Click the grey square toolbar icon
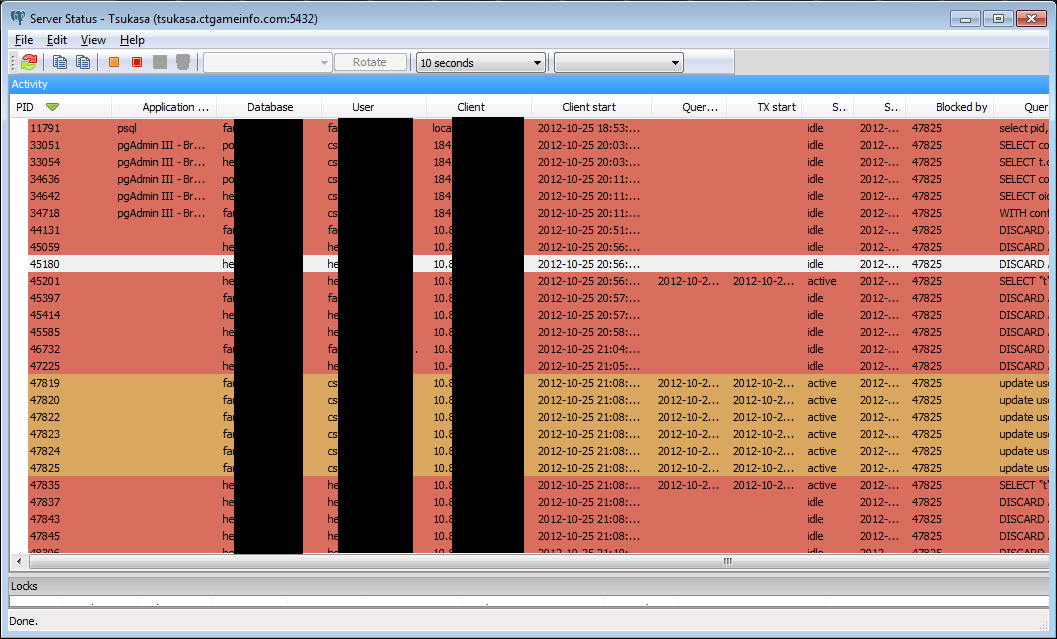The width and height of the screenshot is (1057, 639). click(x=160, y=62)
